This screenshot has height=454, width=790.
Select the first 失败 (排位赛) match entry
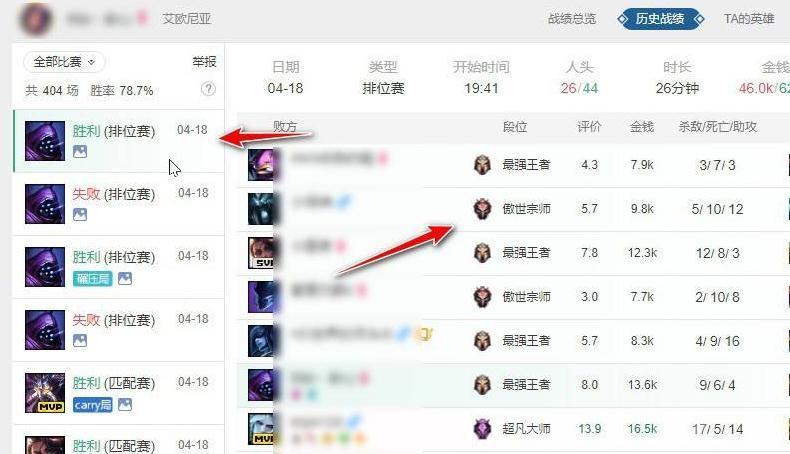(119, 204)
